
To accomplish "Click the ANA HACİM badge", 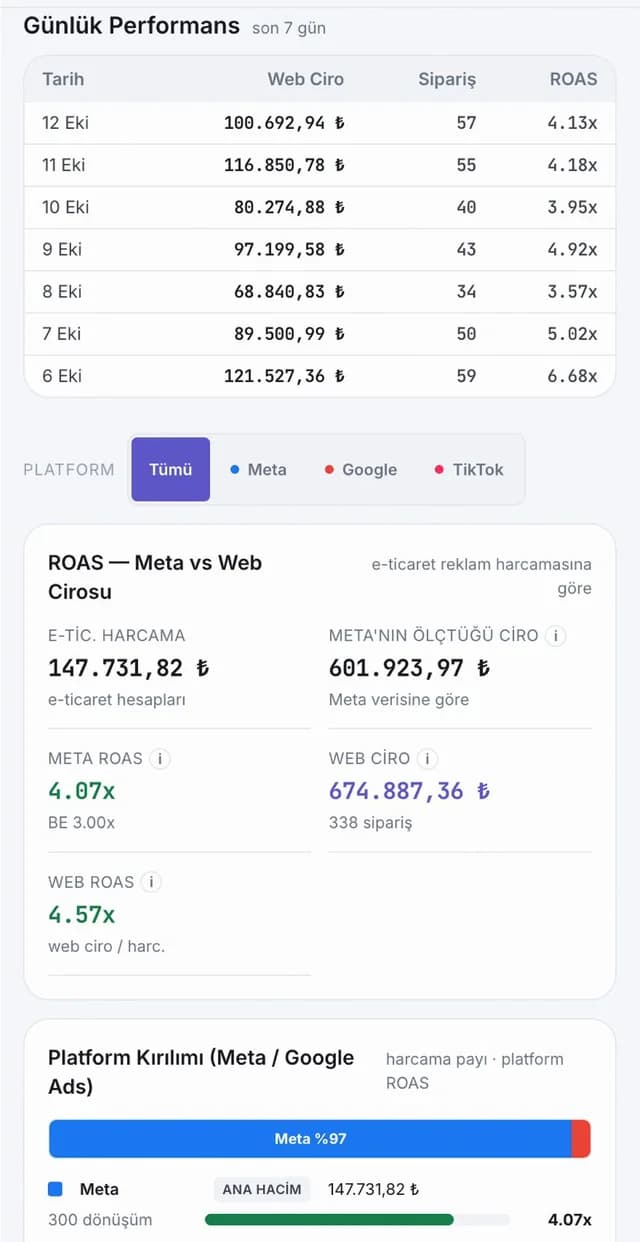I will [262, 1189].
